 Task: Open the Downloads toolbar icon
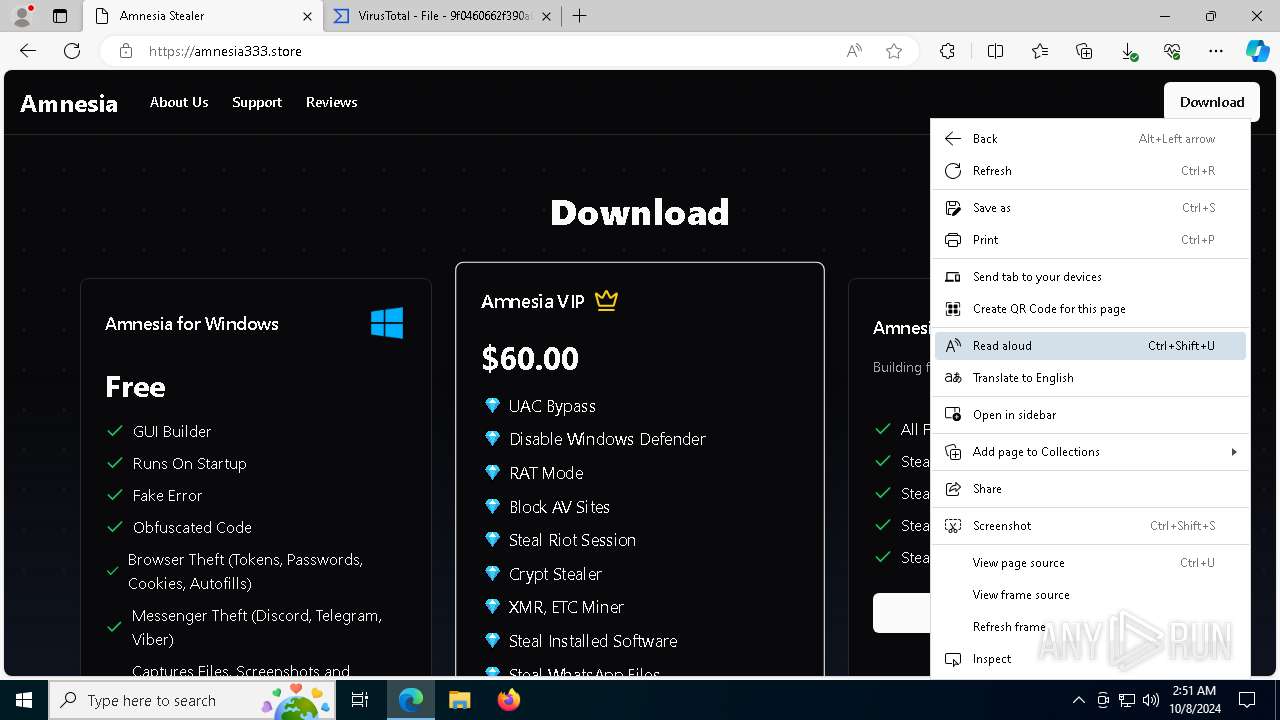point(1128,51)
